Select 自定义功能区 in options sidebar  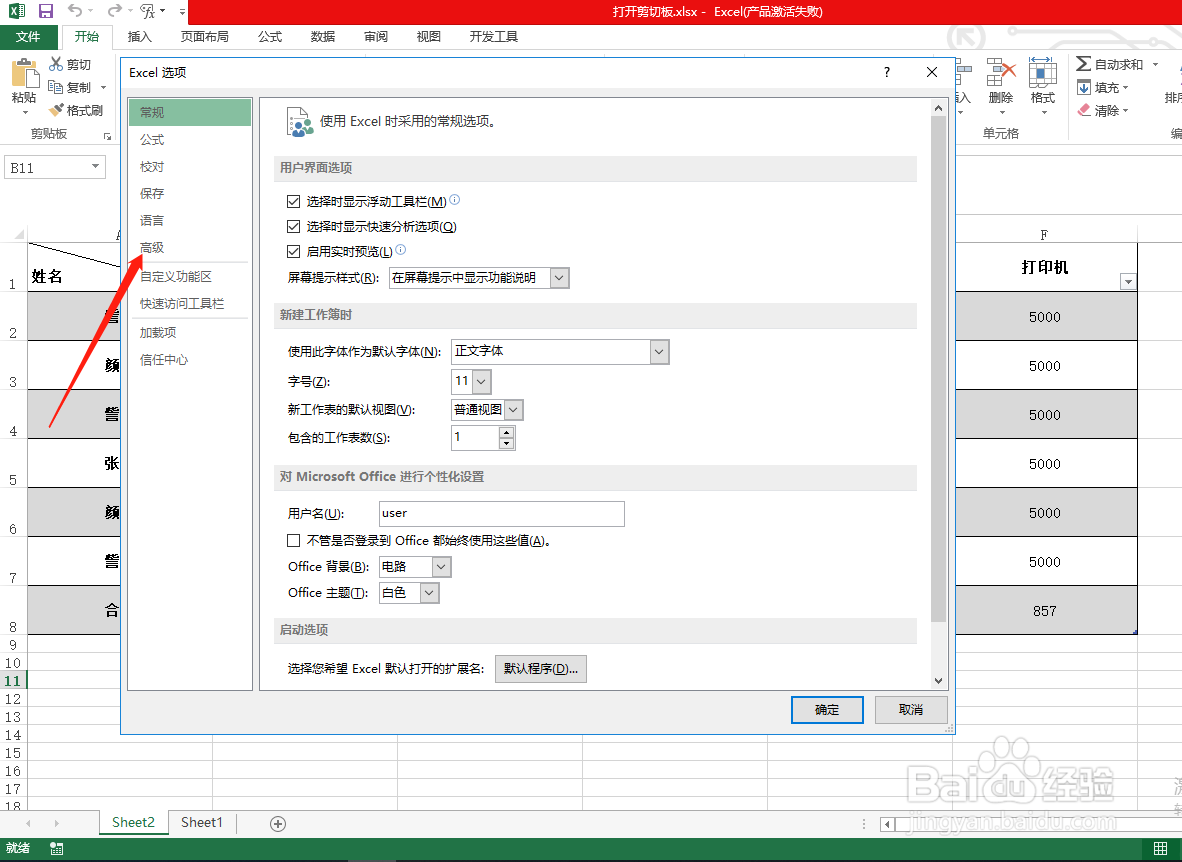click(189, 277)
